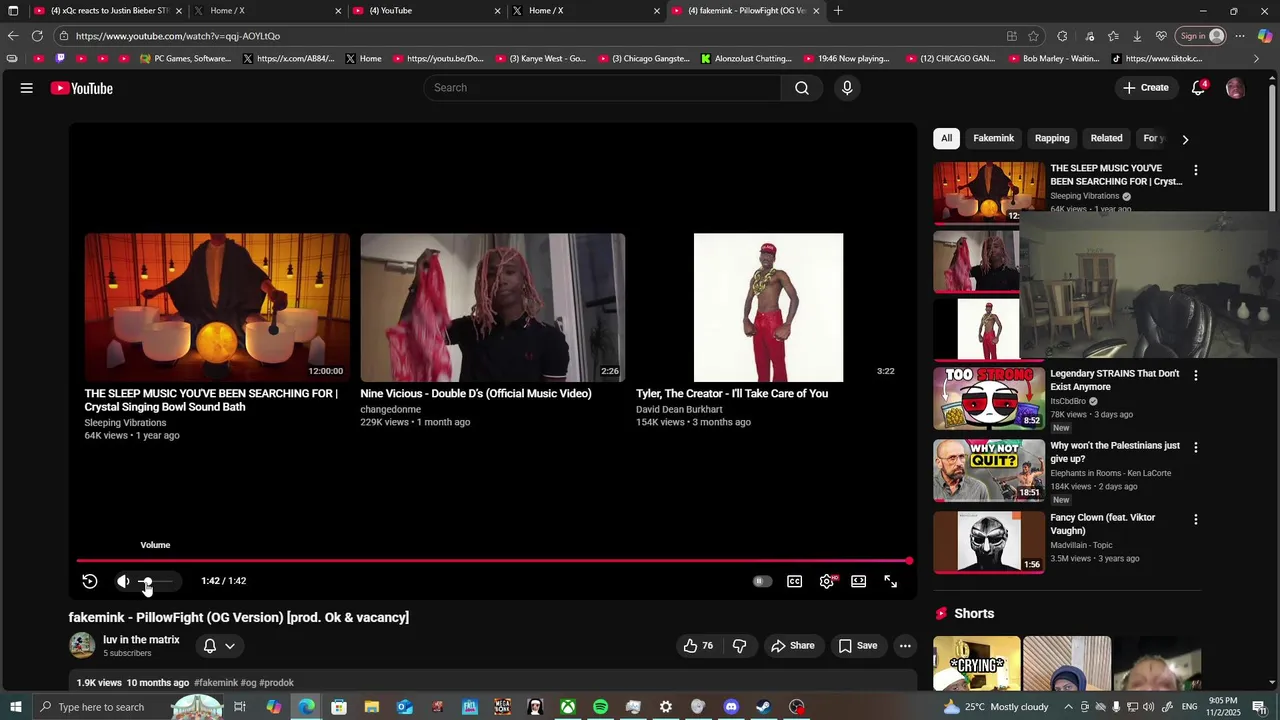Viewport: 1280px width, 720px height.
Task: Go to YouTube home via logo
Action: coord(82,88)
